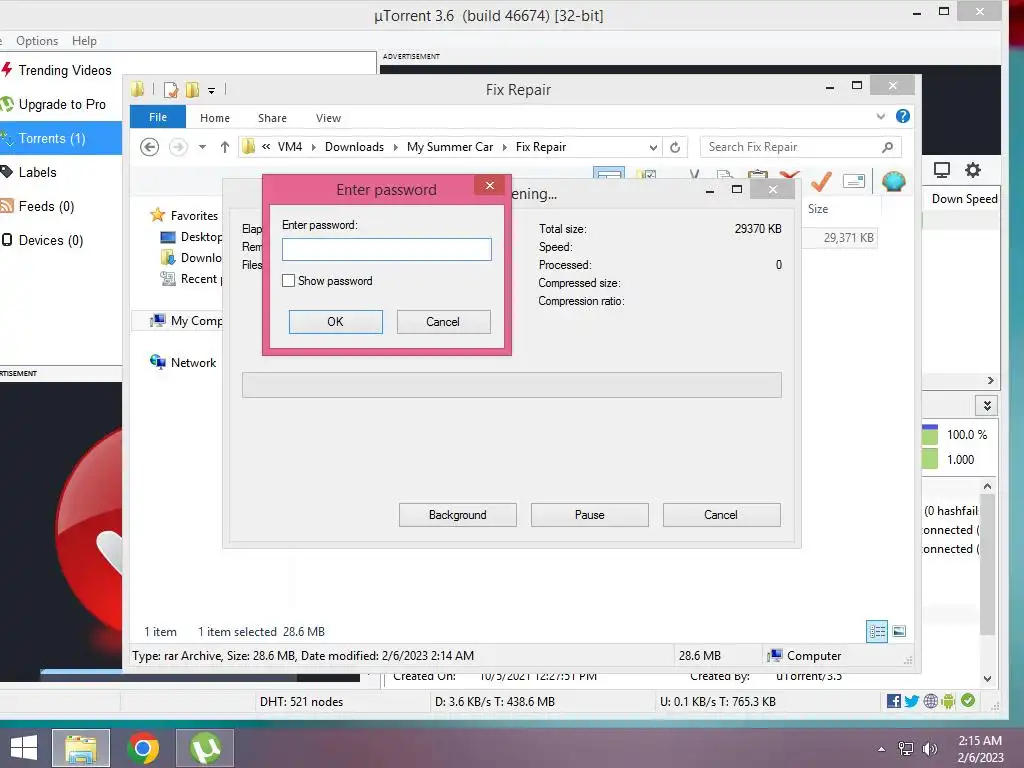This screenshot has width=1024, height=768.
Task: Open uTorrent from taskbar
Action: [x=205, y=748]
